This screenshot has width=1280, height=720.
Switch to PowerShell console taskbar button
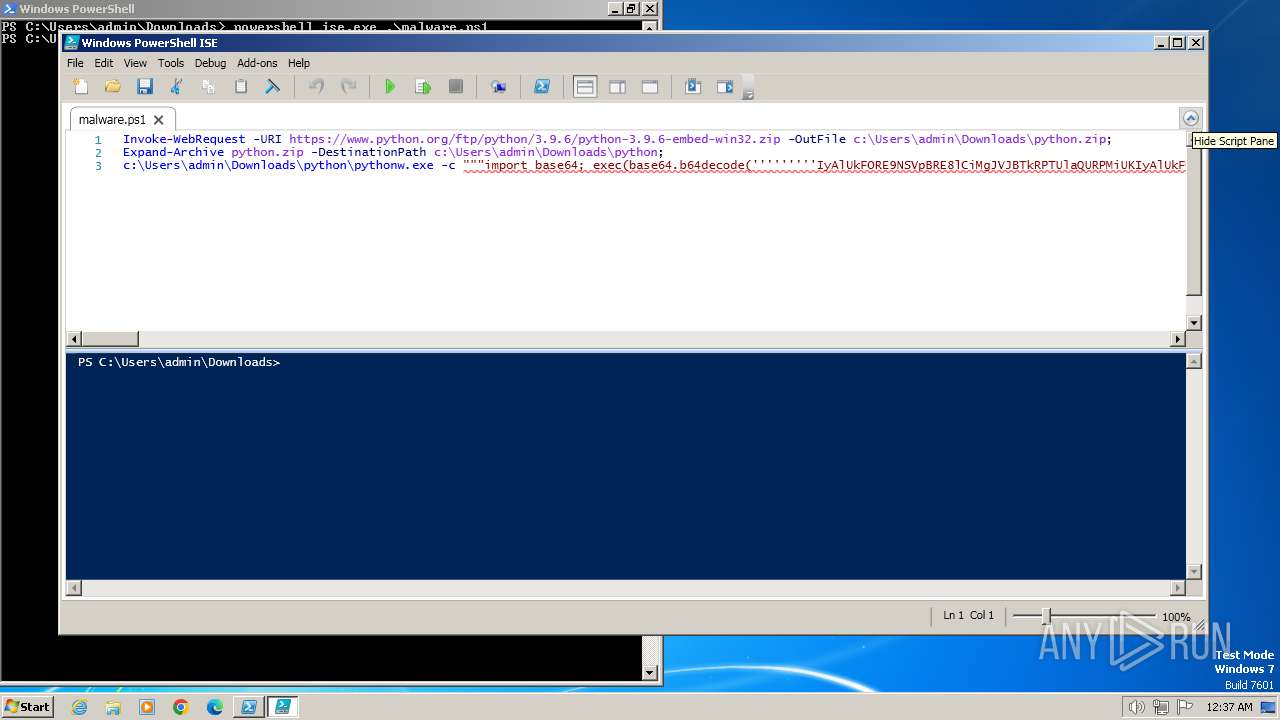248,707
